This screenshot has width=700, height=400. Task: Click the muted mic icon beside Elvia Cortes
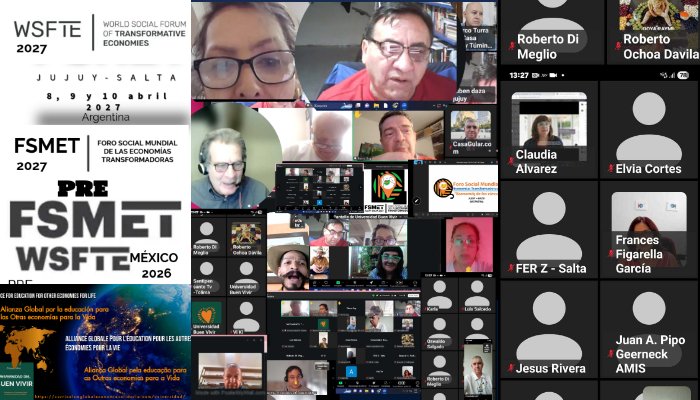[611, 168]
